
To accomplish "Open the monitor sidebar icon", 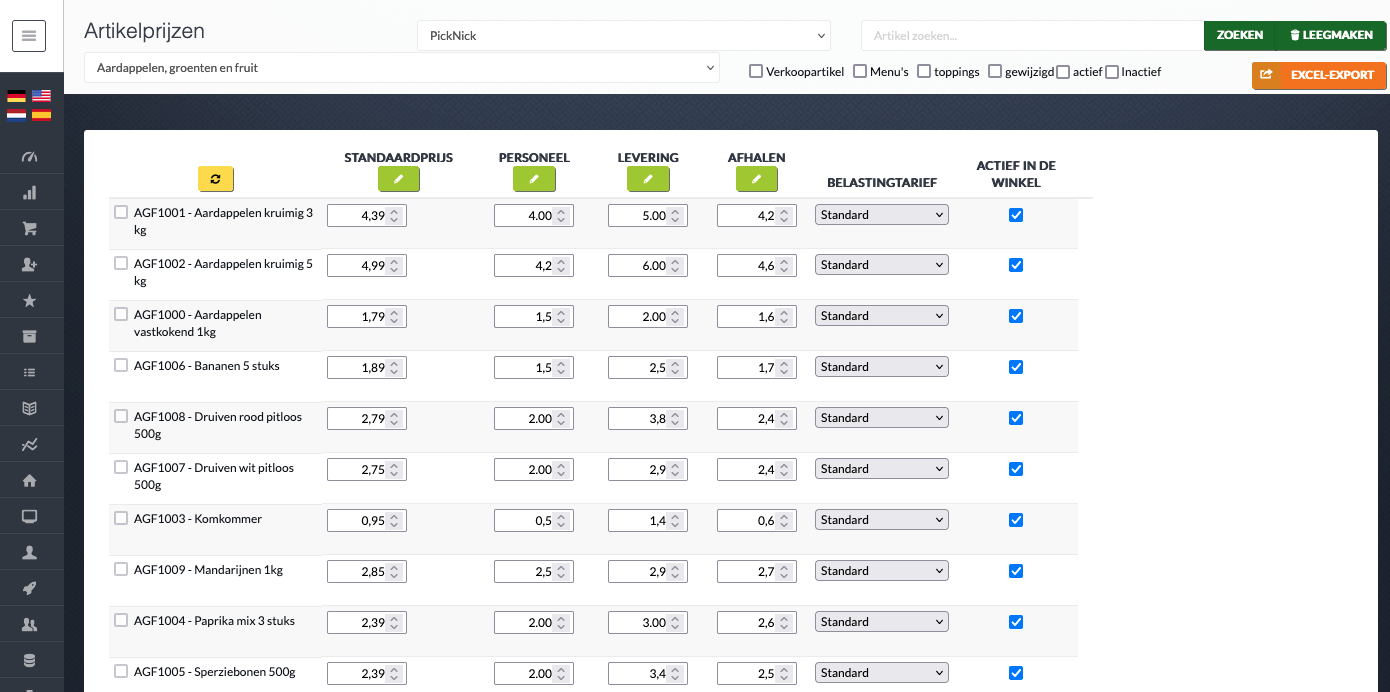I will coord(29,516).
